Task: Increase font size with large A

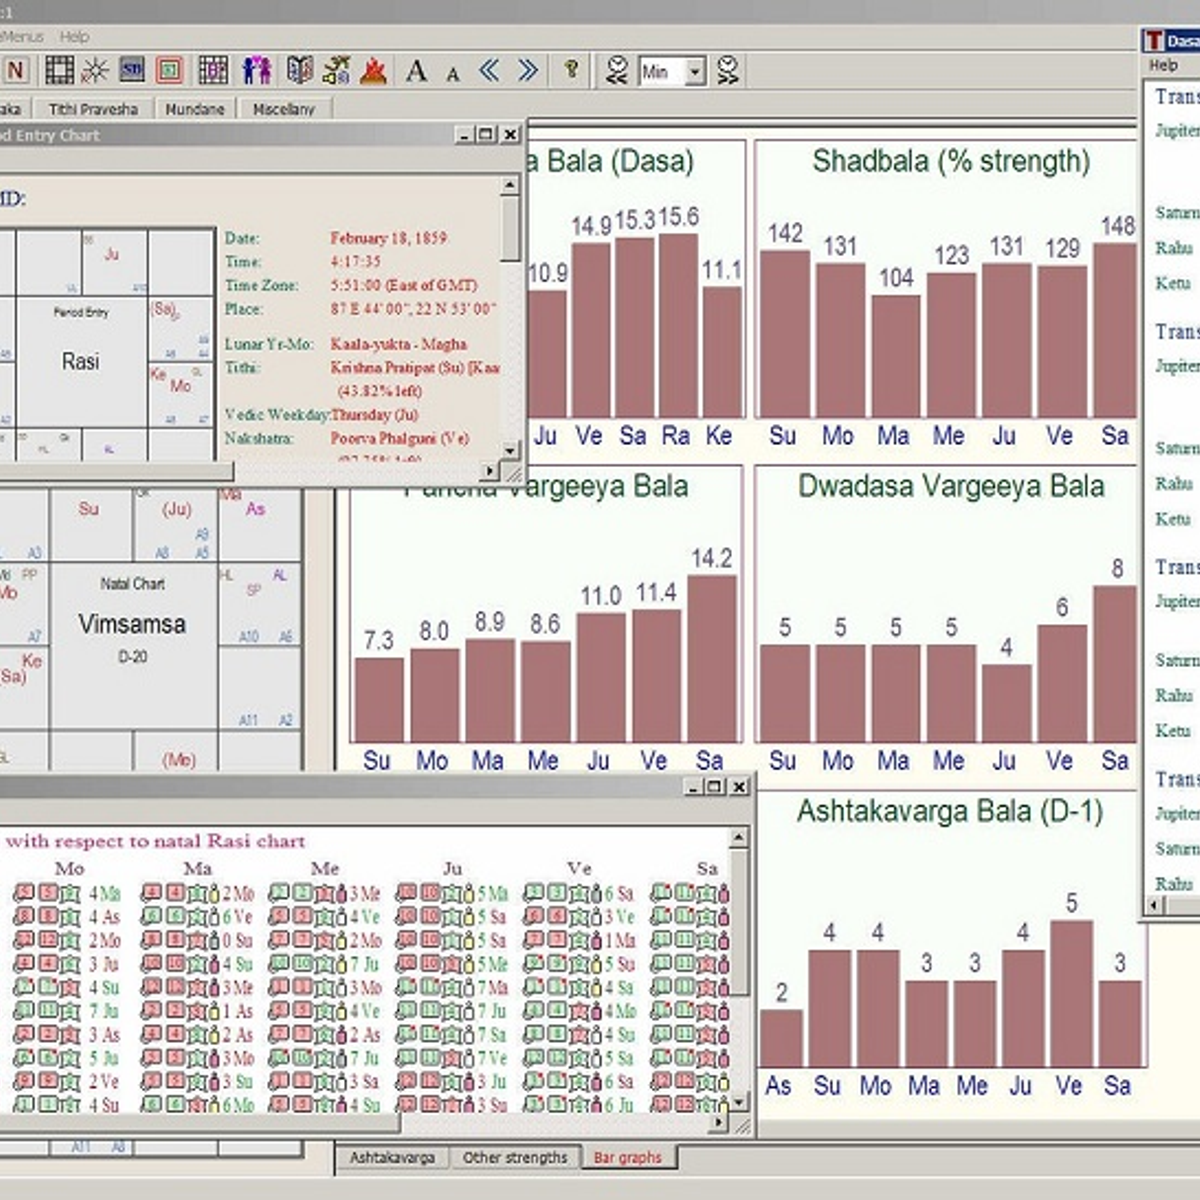Action: click(x=417, y=71)
